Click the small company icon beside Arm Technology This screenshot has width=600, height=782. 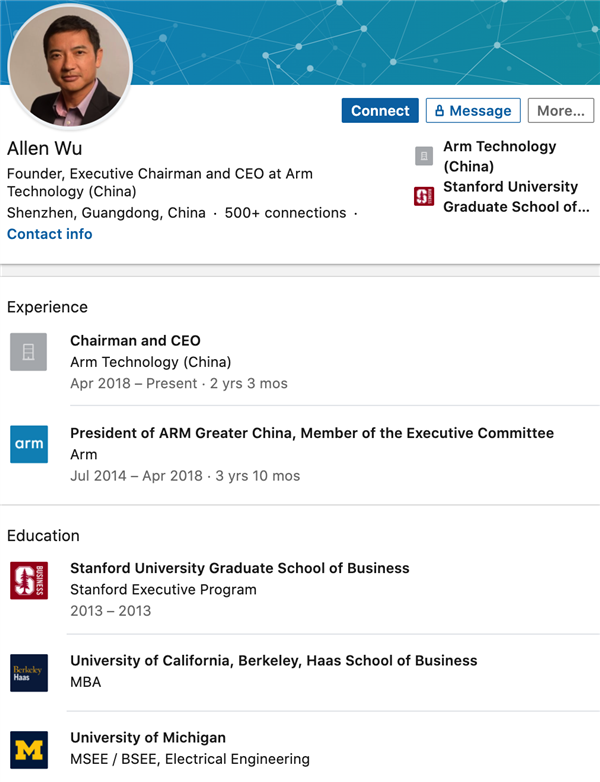coord(424,156)
